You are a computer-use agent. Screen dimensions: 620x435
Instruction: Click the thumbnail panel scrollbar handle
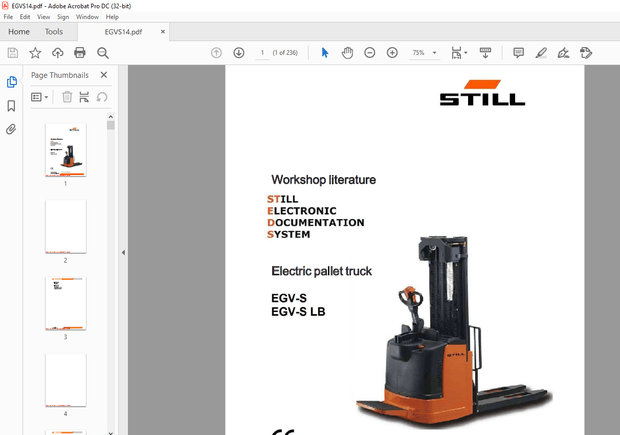111,125
